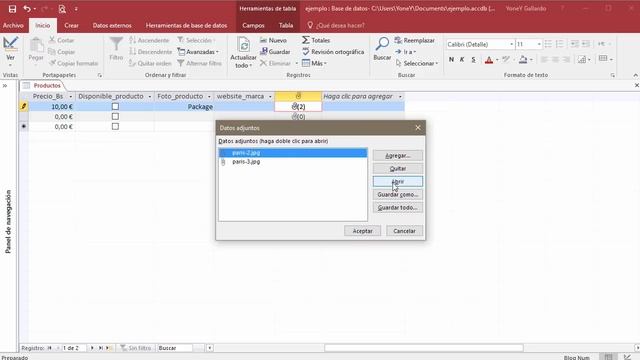The image size is (640, 360).
Task: Click the Ir a dropdown
Action: click(406, 52)
